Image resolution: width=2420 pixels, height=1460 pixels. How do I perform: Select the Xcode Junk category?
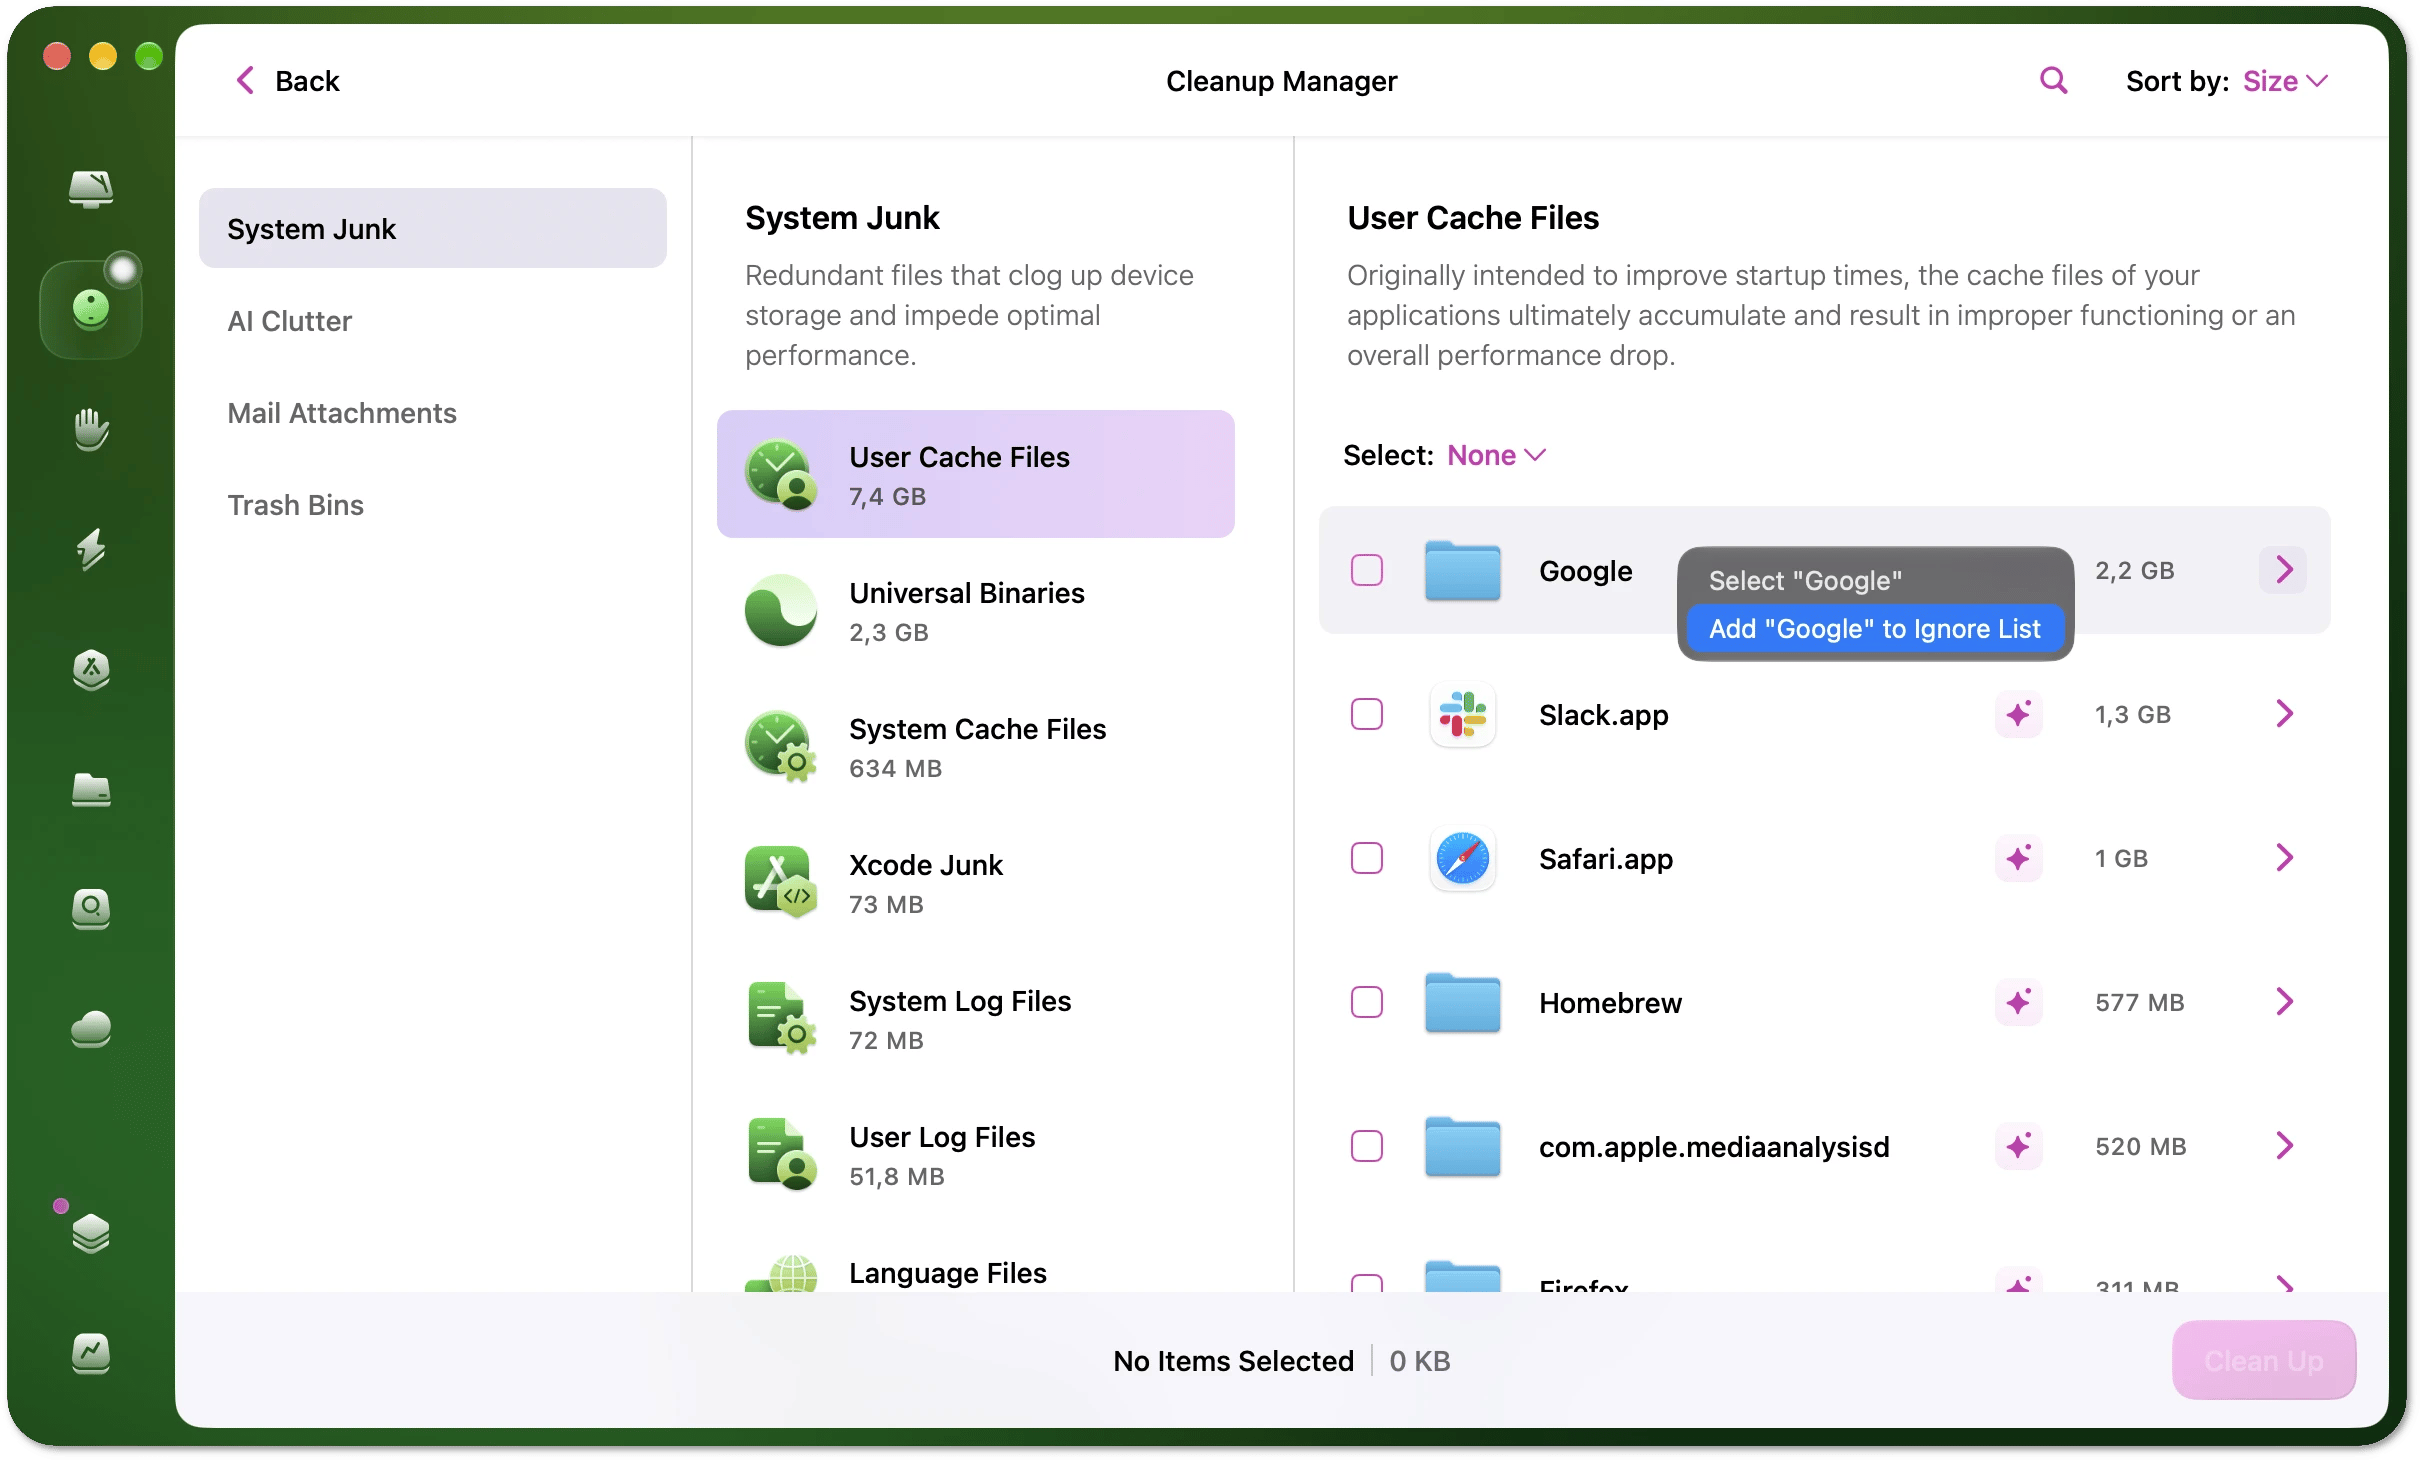coord(976,883)
